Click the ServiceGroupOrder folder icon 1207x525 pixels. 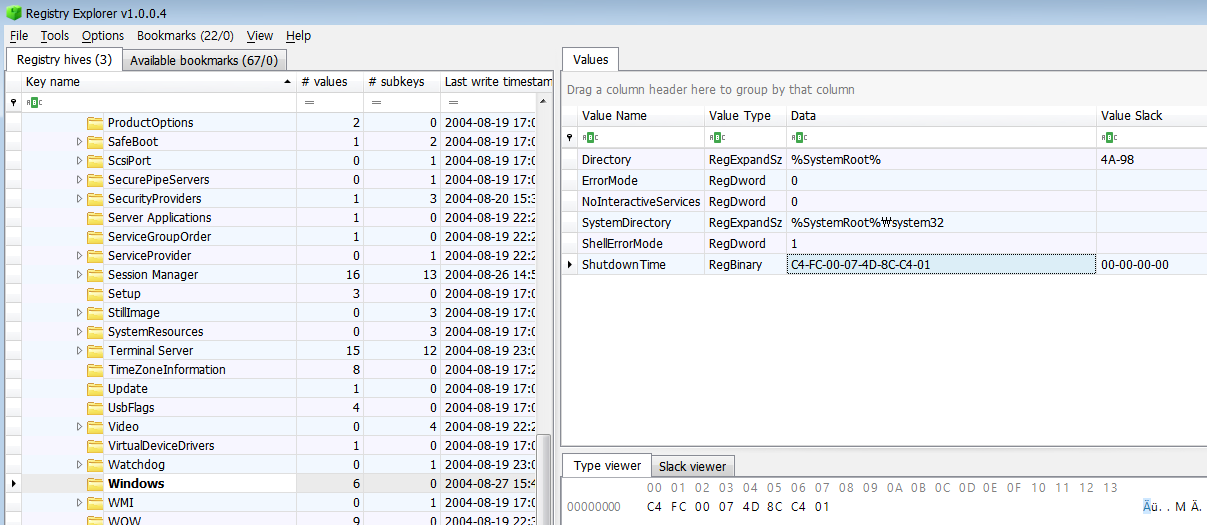pyautogui.click(x=95, y=237)
